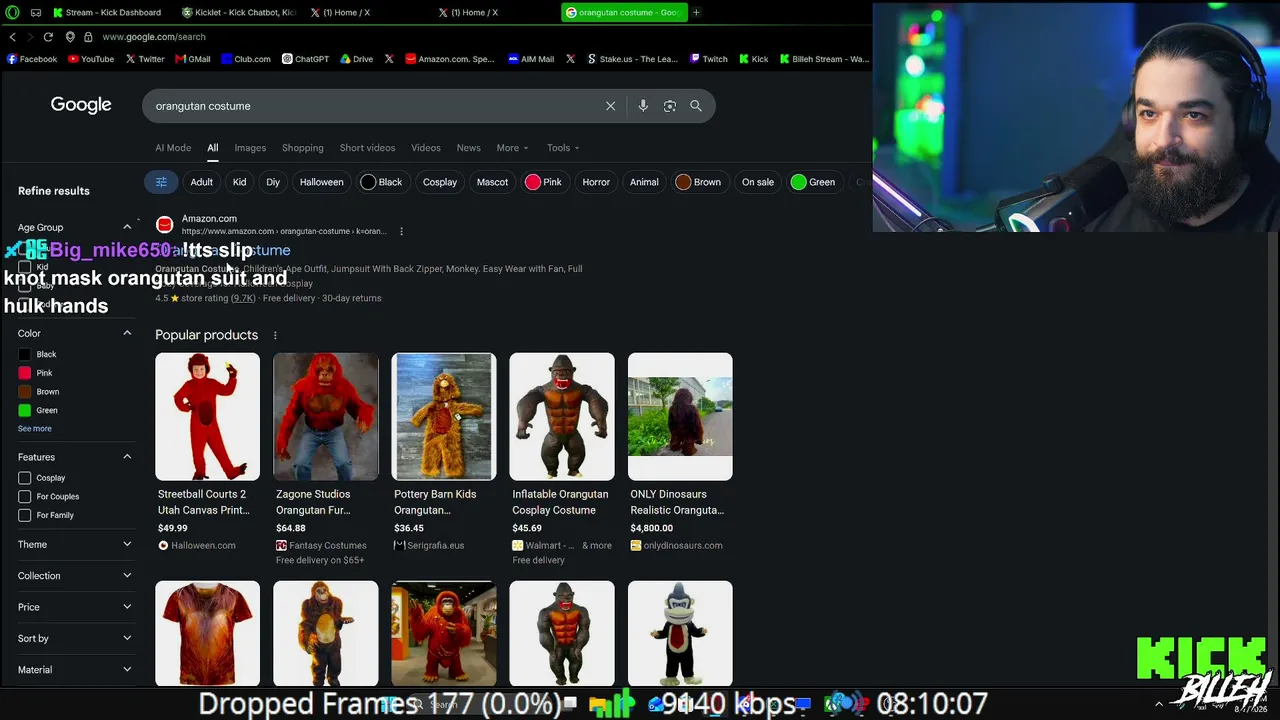
Task: Open the Club.com bookmark
Action: point(246,59)
